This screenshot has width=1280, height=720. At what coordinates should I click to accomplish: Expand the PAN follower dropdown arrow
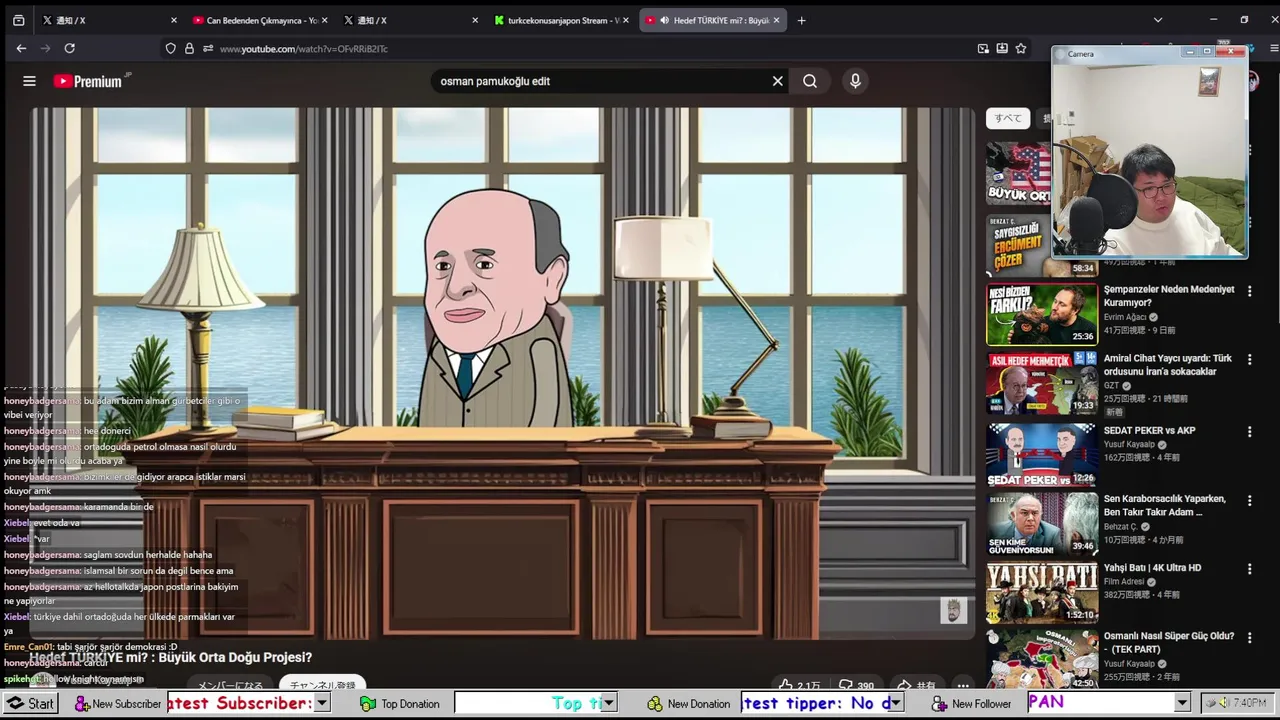tap(1182, 704)
